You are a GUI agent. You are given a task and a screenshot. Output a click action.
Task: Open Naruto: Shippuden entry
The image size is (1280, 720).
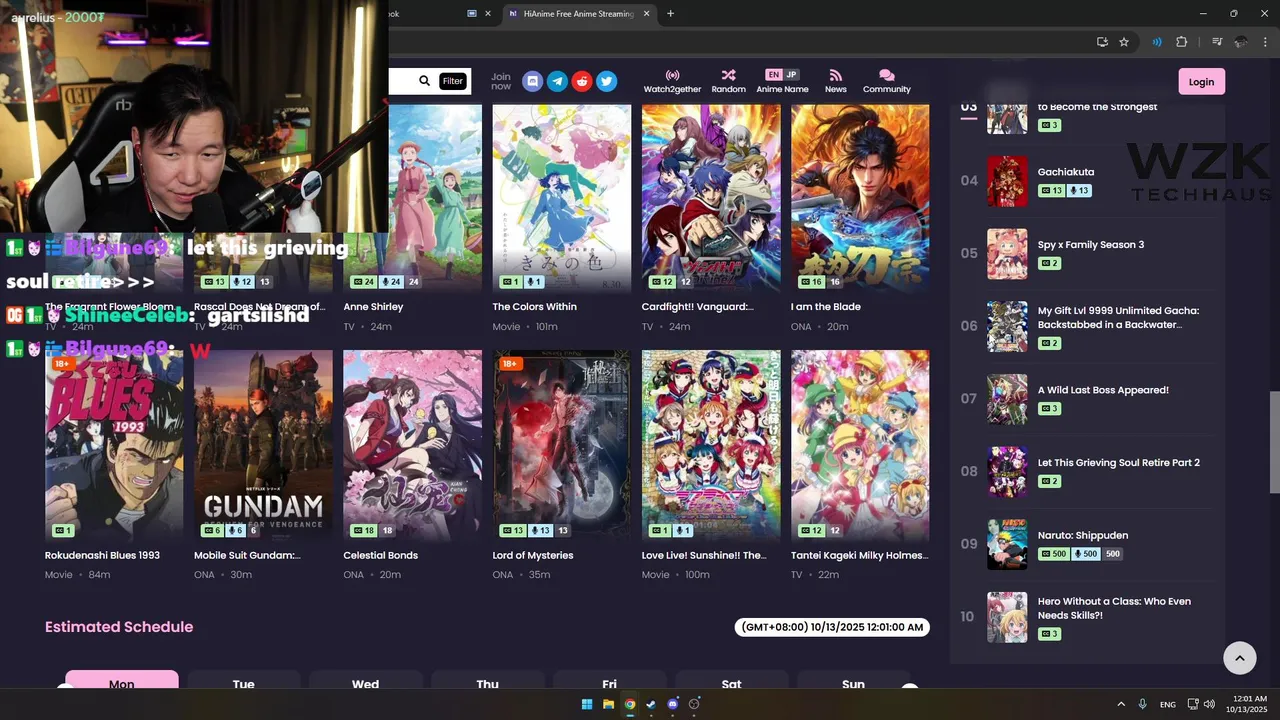(x=1083, y=535)
